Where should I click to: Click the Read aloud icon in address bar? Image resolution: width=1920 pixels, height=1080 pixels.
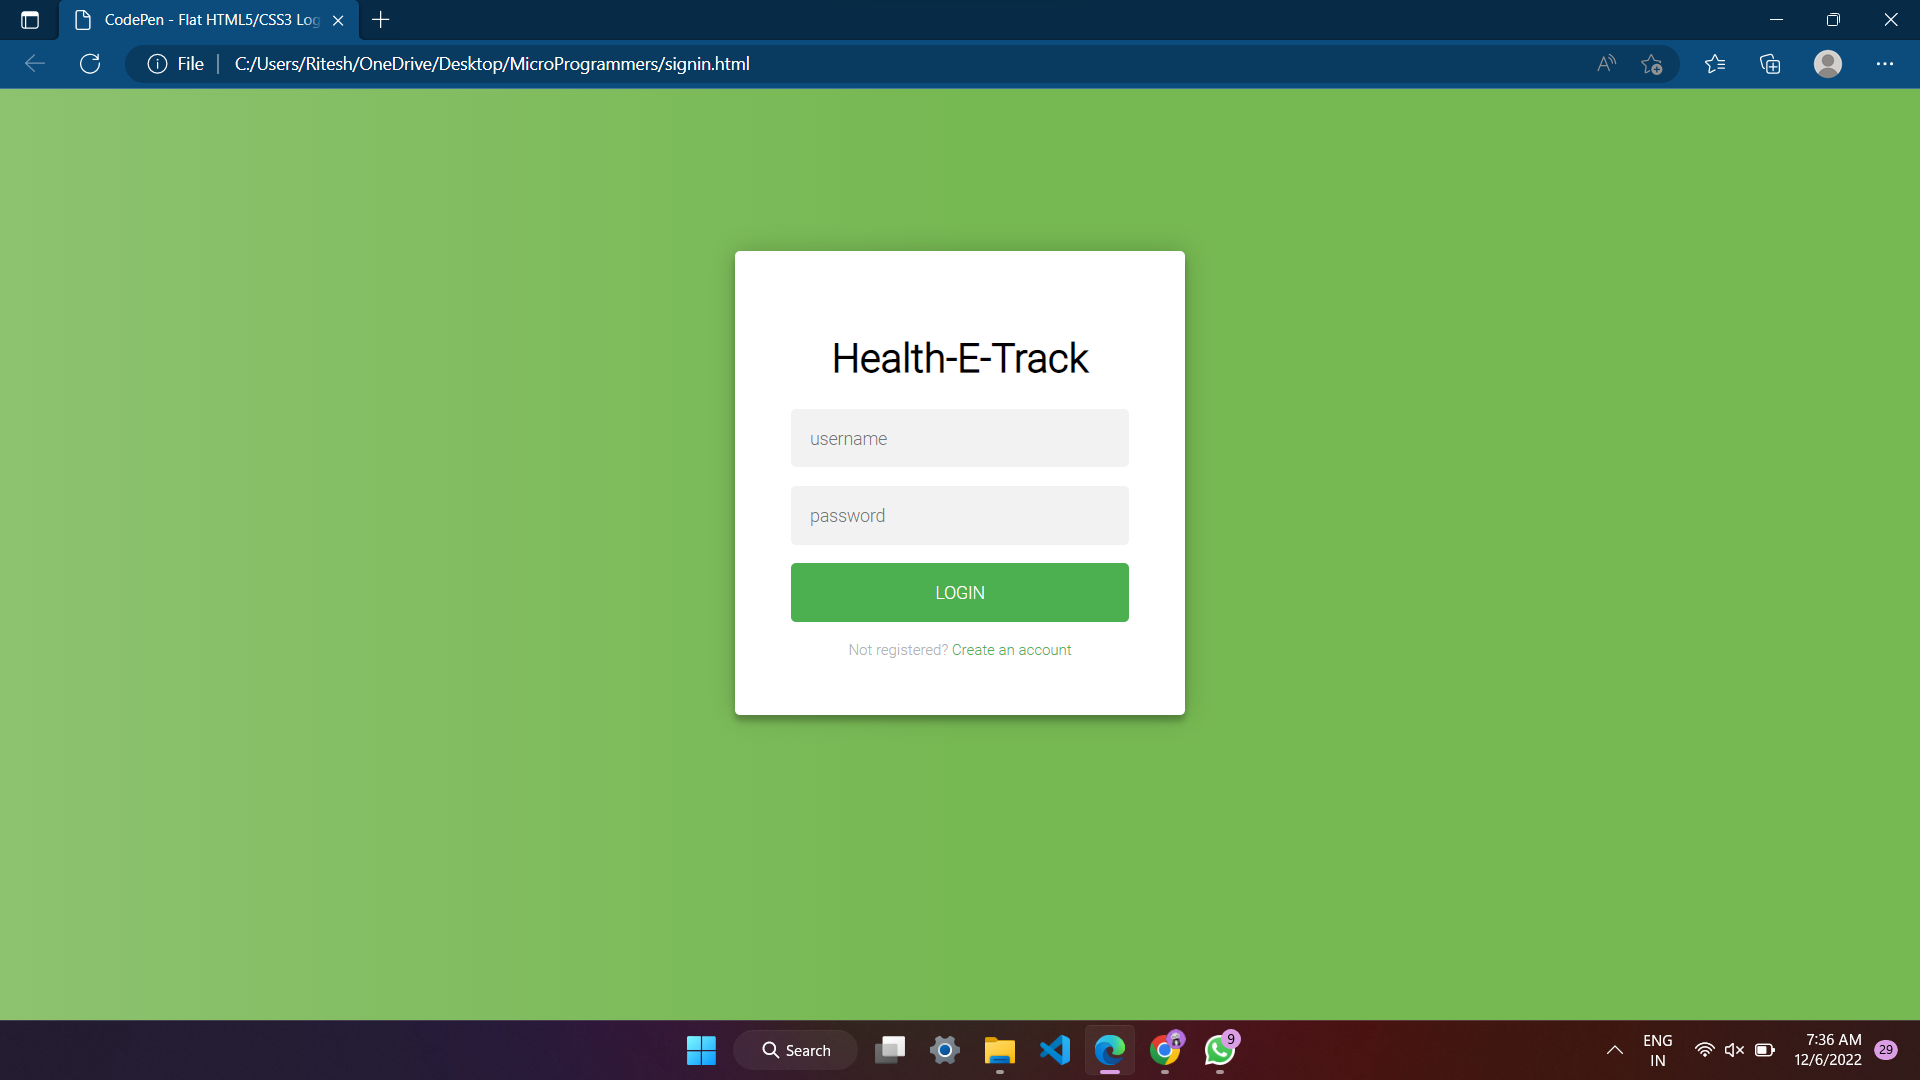[x=1606, y=63]
